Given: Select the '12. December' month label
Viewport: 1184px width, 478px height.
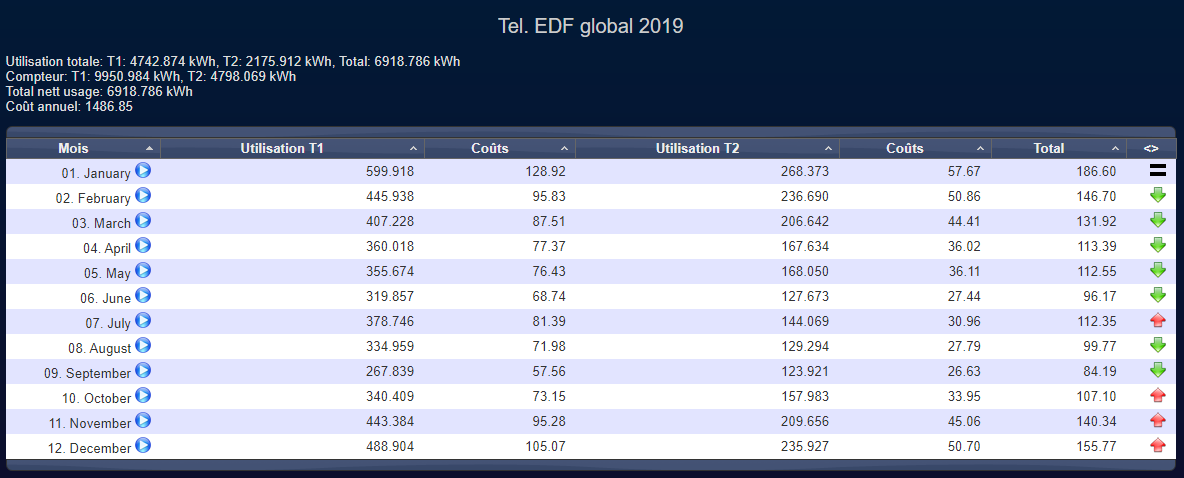Looking at the screenshot, I should tap(89, 448).
